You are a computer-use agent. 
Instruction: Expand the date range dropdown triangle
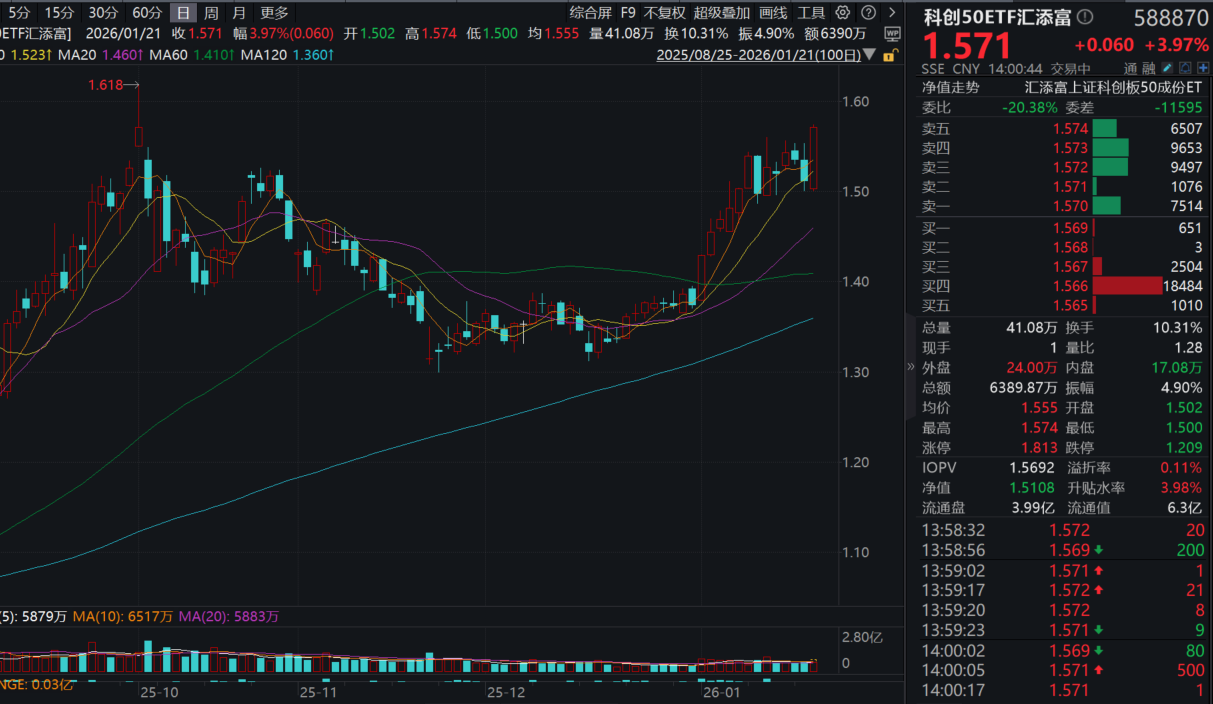[869, 54]
